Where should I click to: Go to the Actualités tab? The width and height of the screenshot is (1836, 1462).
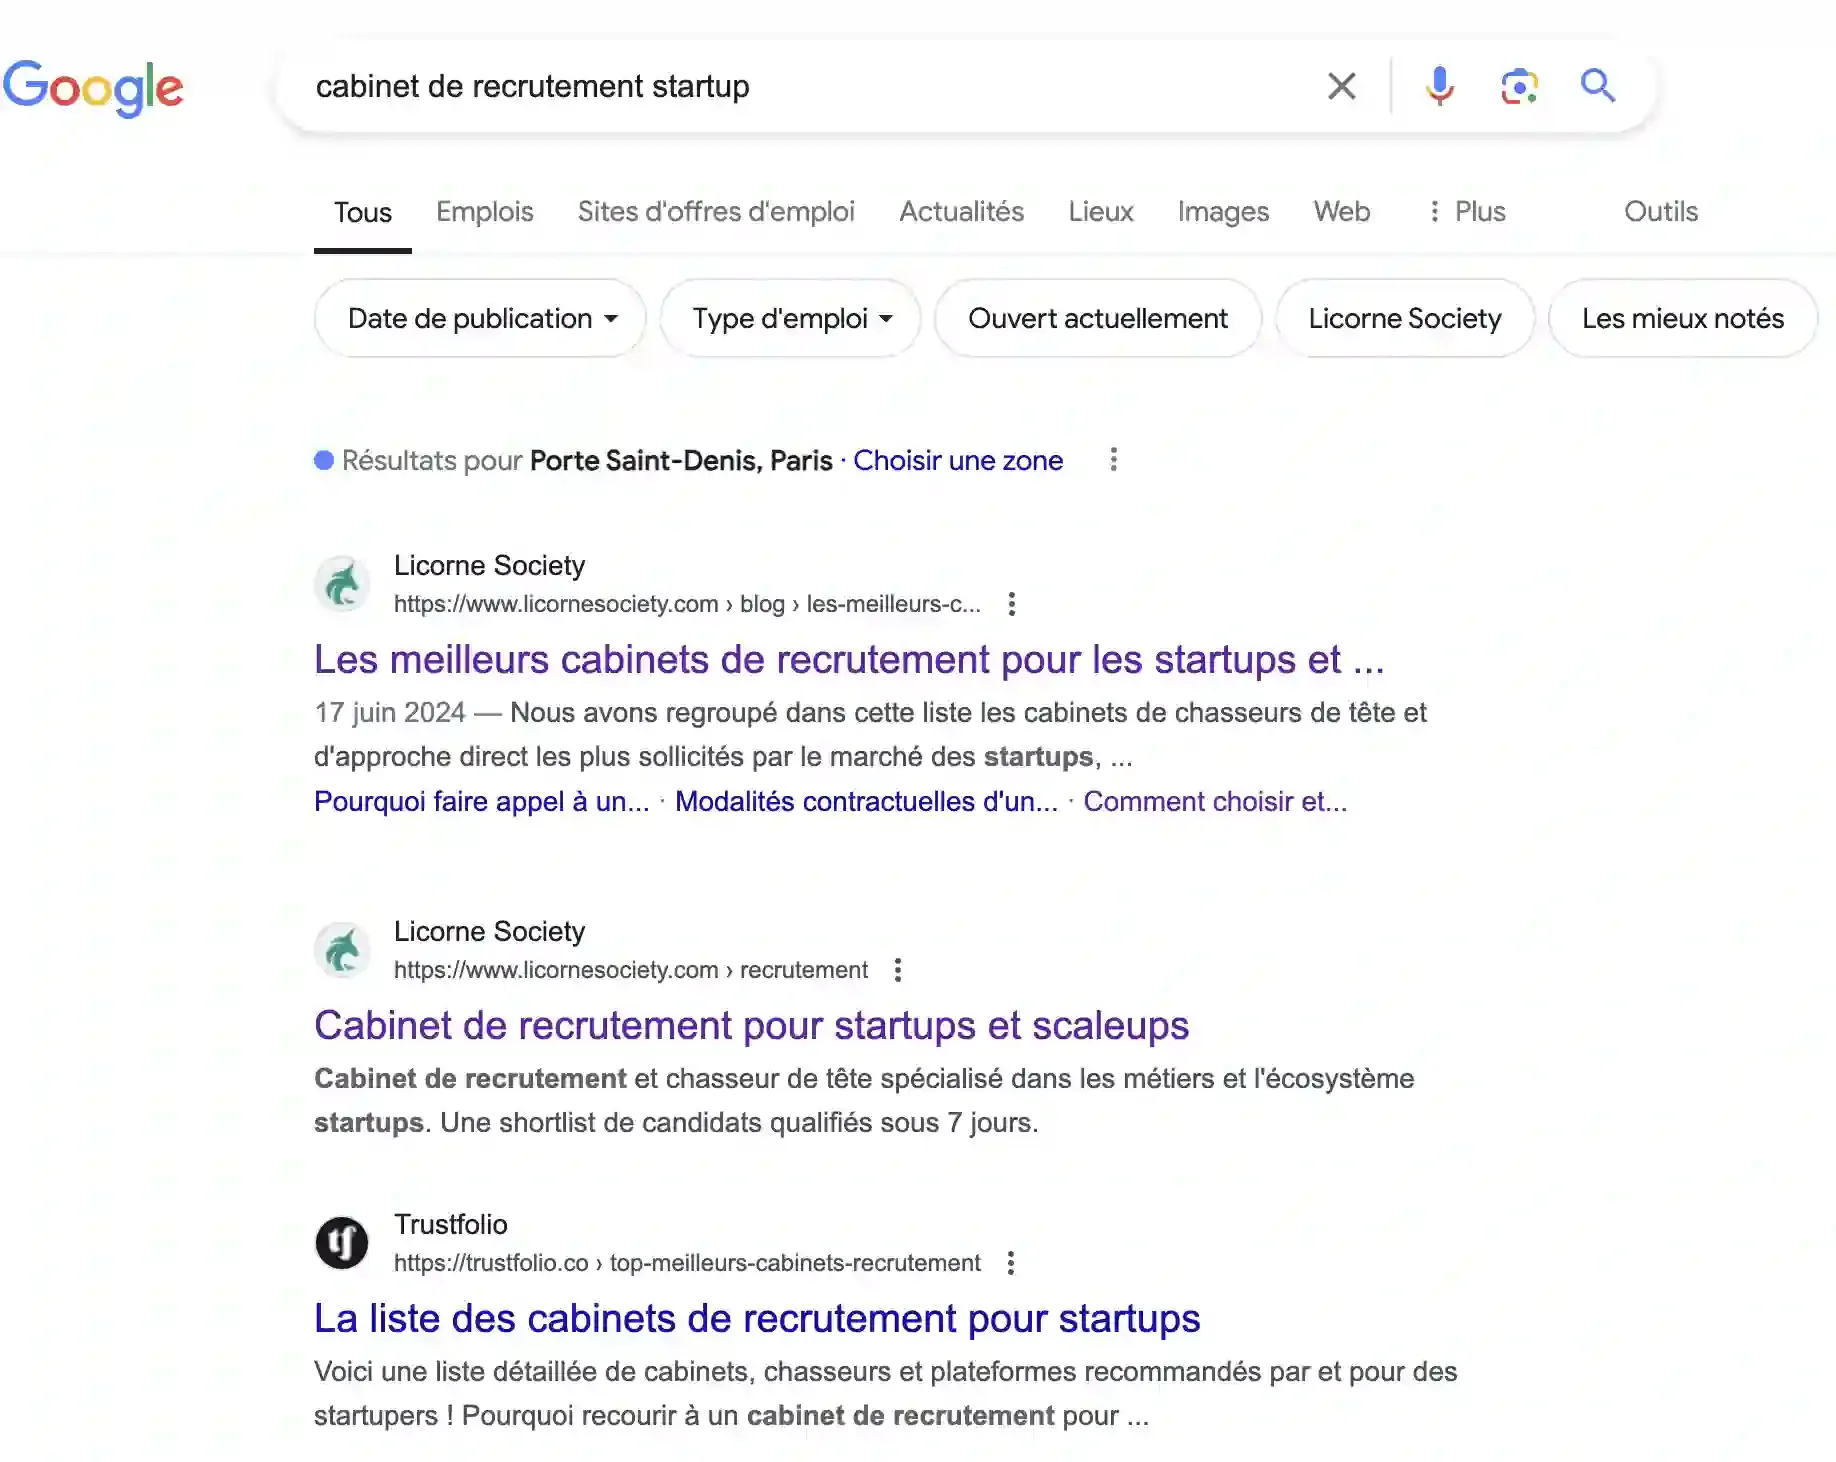[961, 212]
